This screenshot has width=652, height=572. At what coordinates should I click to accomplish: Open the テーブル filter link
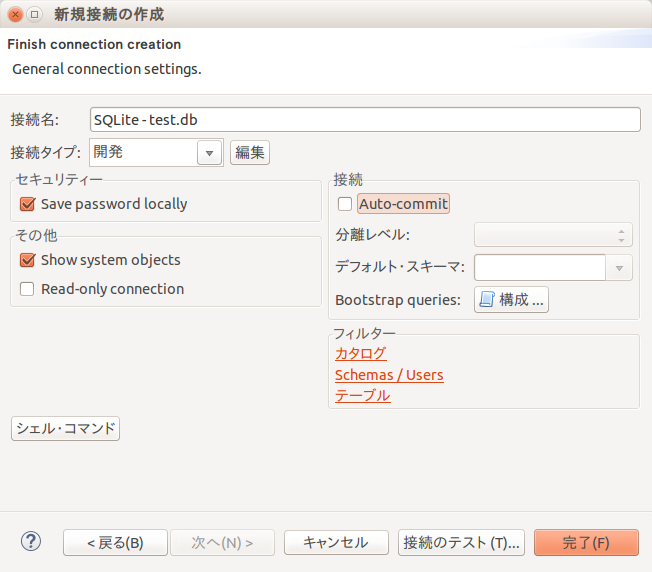point(363,395)
